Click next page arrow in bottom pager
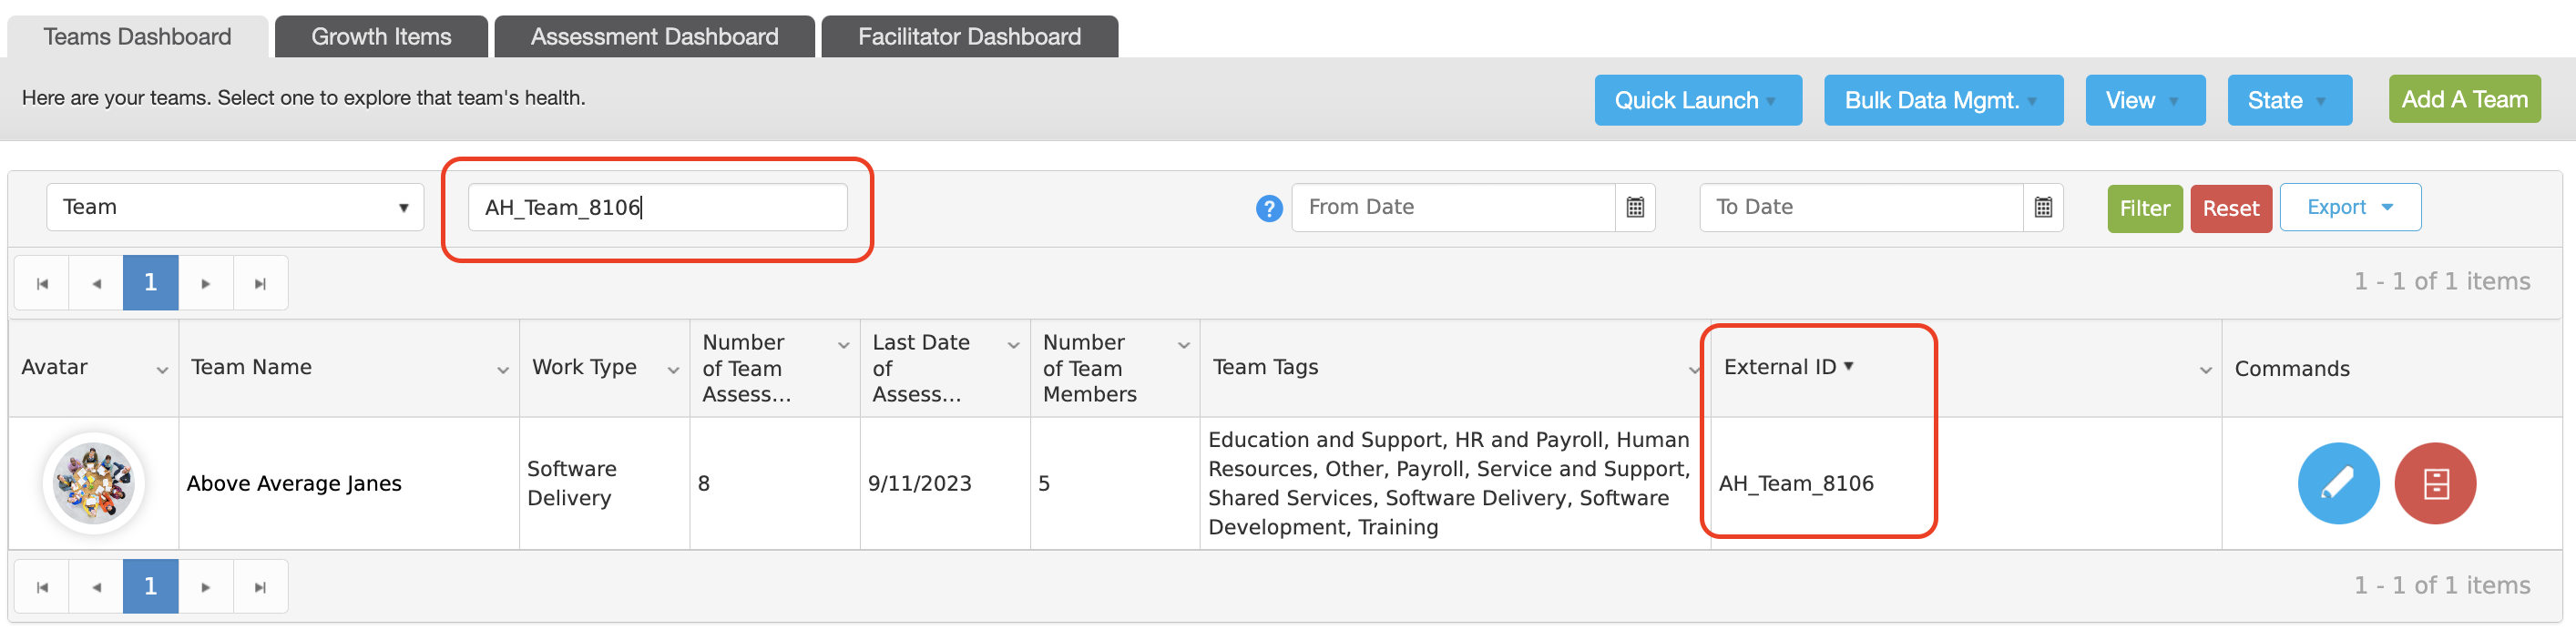The image size is (2576, 630). (x=205, y=587)
